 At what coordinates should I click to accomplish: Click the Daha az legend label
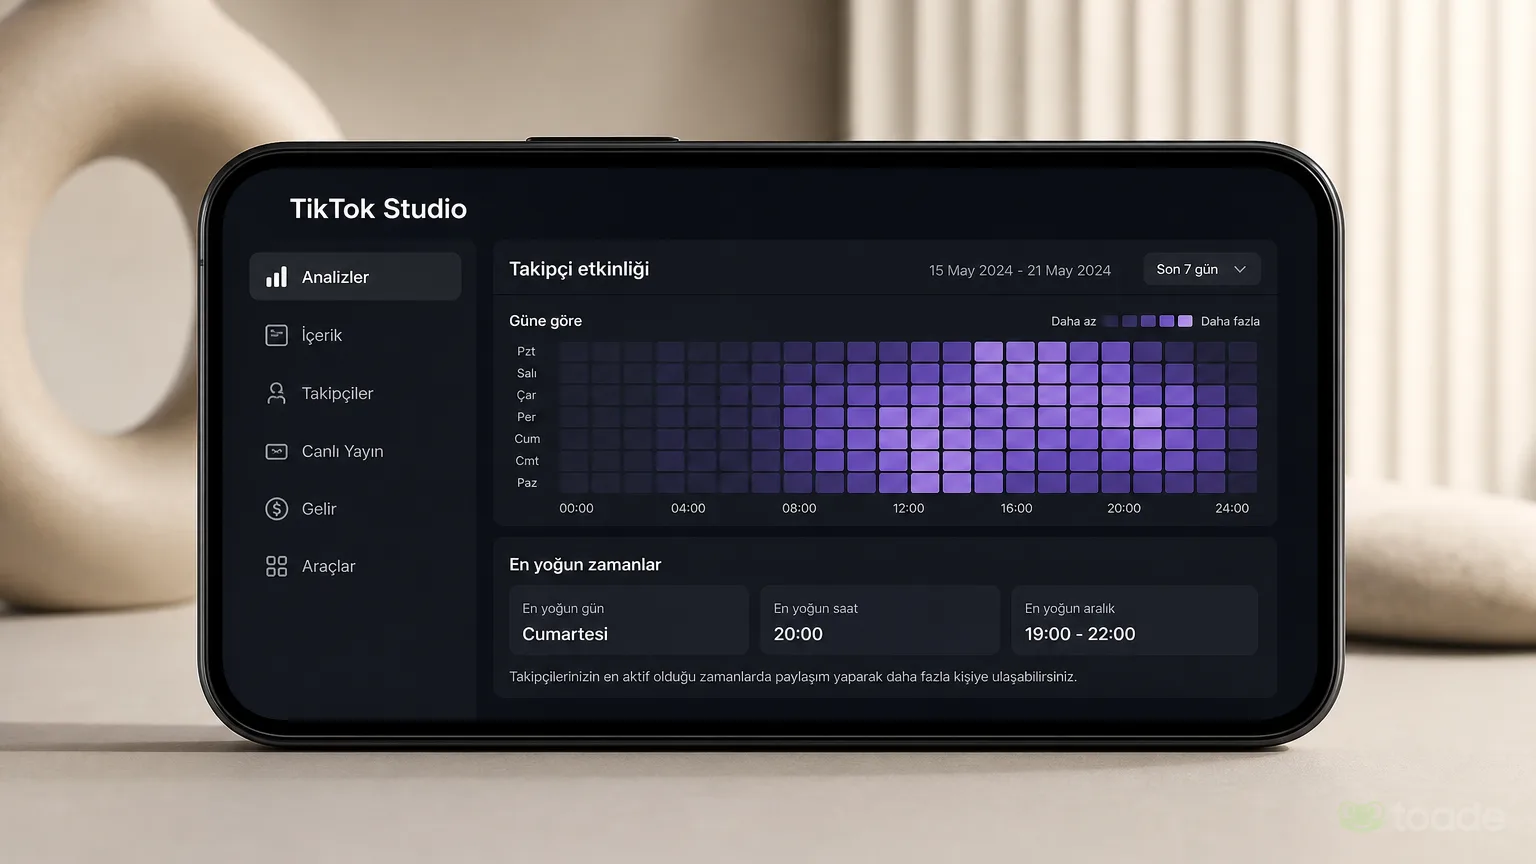[1073, 321]
